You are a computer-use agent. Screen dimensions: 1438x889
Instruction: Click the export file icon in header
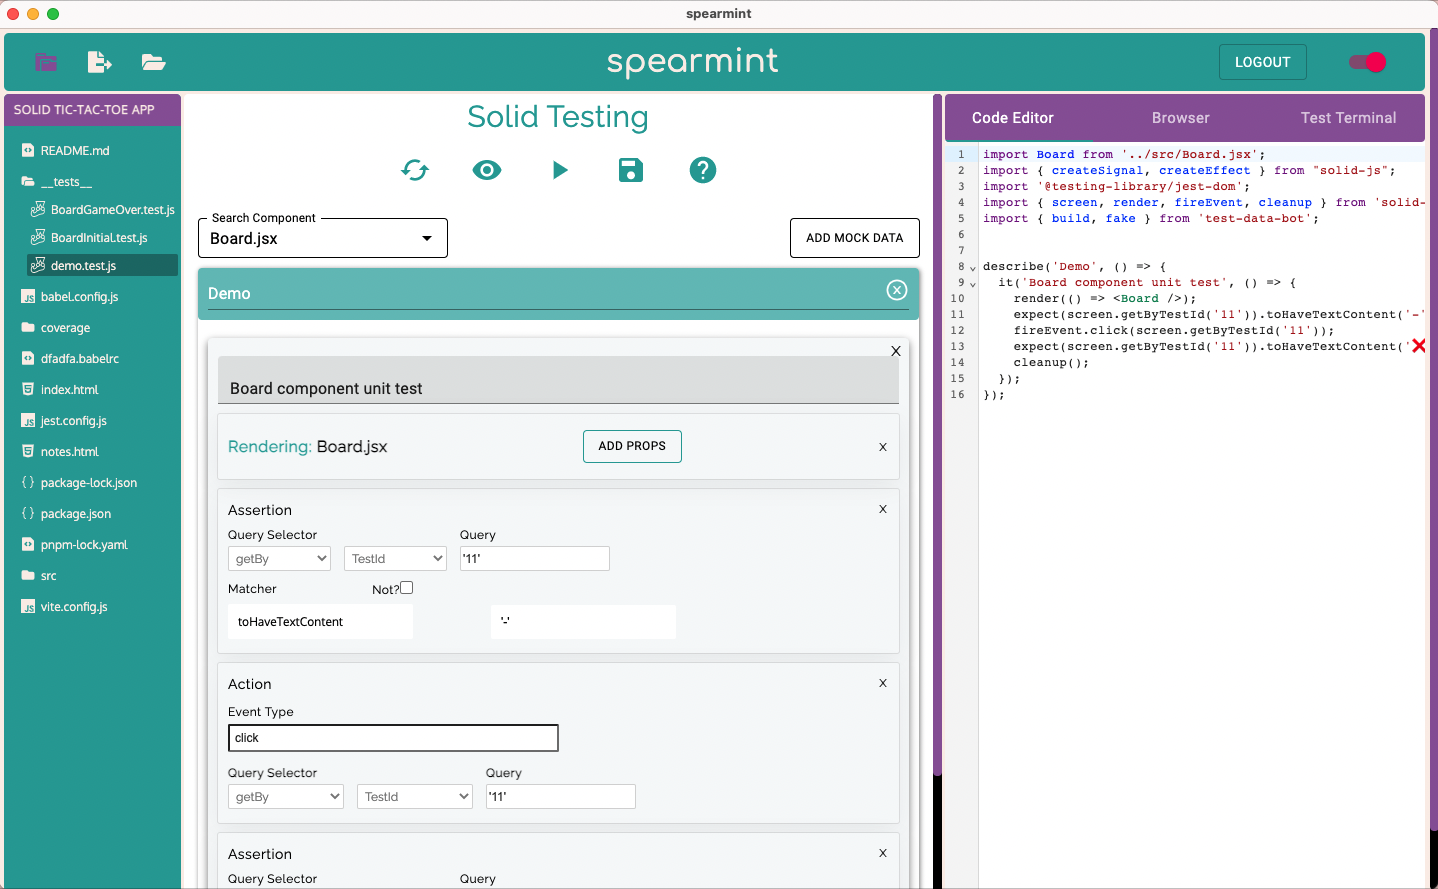coord(99,62)
